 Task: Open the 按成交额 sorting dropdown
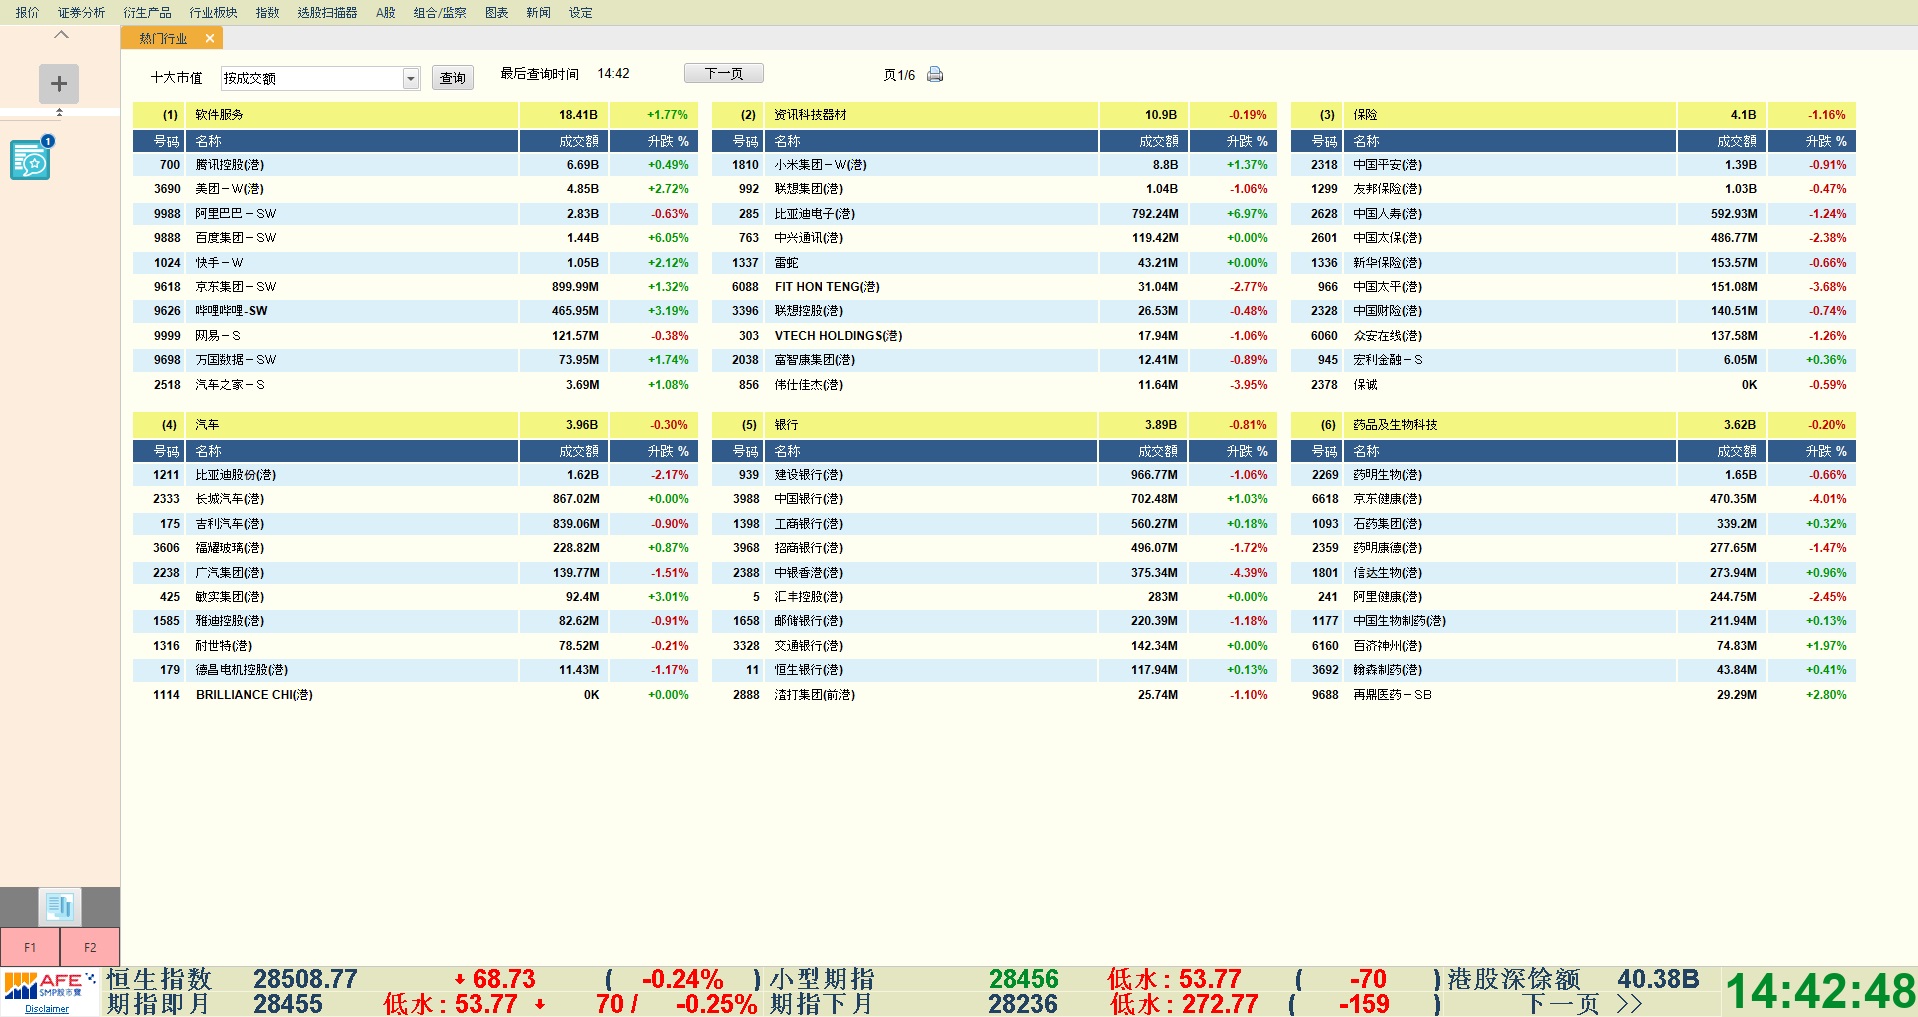pyautogui.click(x=410, y=78)
